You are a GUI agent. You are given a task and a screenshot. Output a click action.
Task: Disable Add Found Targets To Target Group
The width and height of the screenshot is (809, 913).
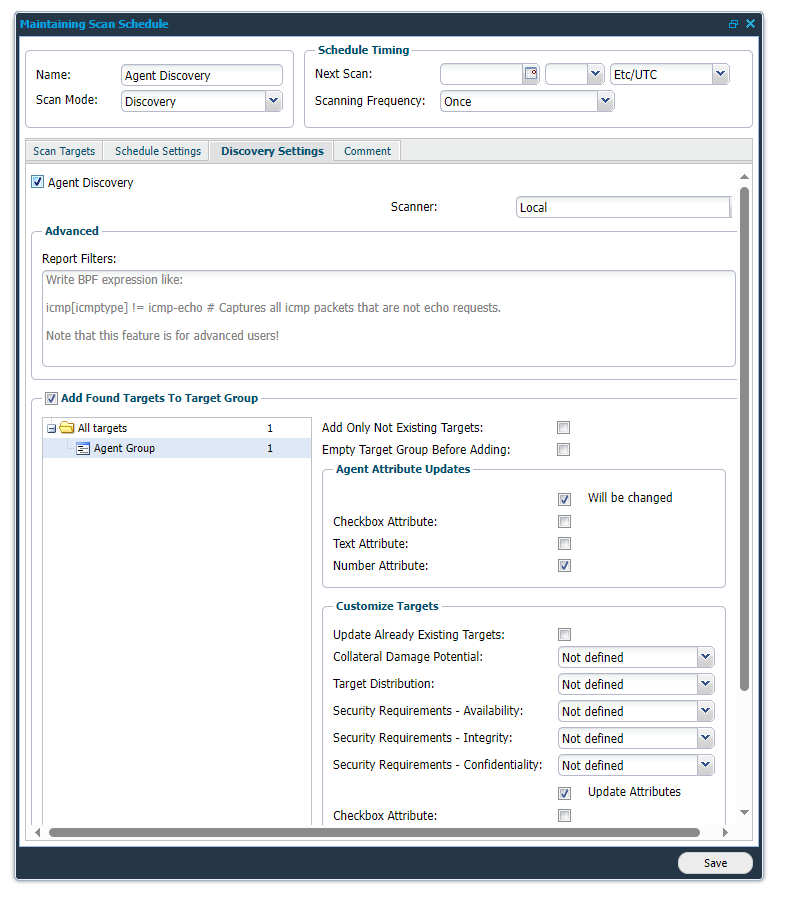(x=52, y=398)
